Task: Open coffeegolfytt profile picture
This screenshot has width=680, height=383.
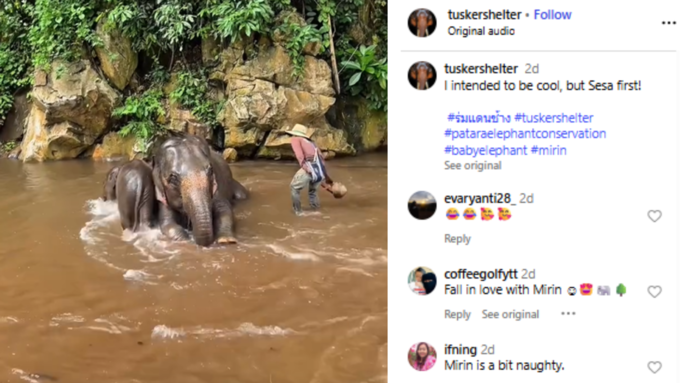Action: 422,281
